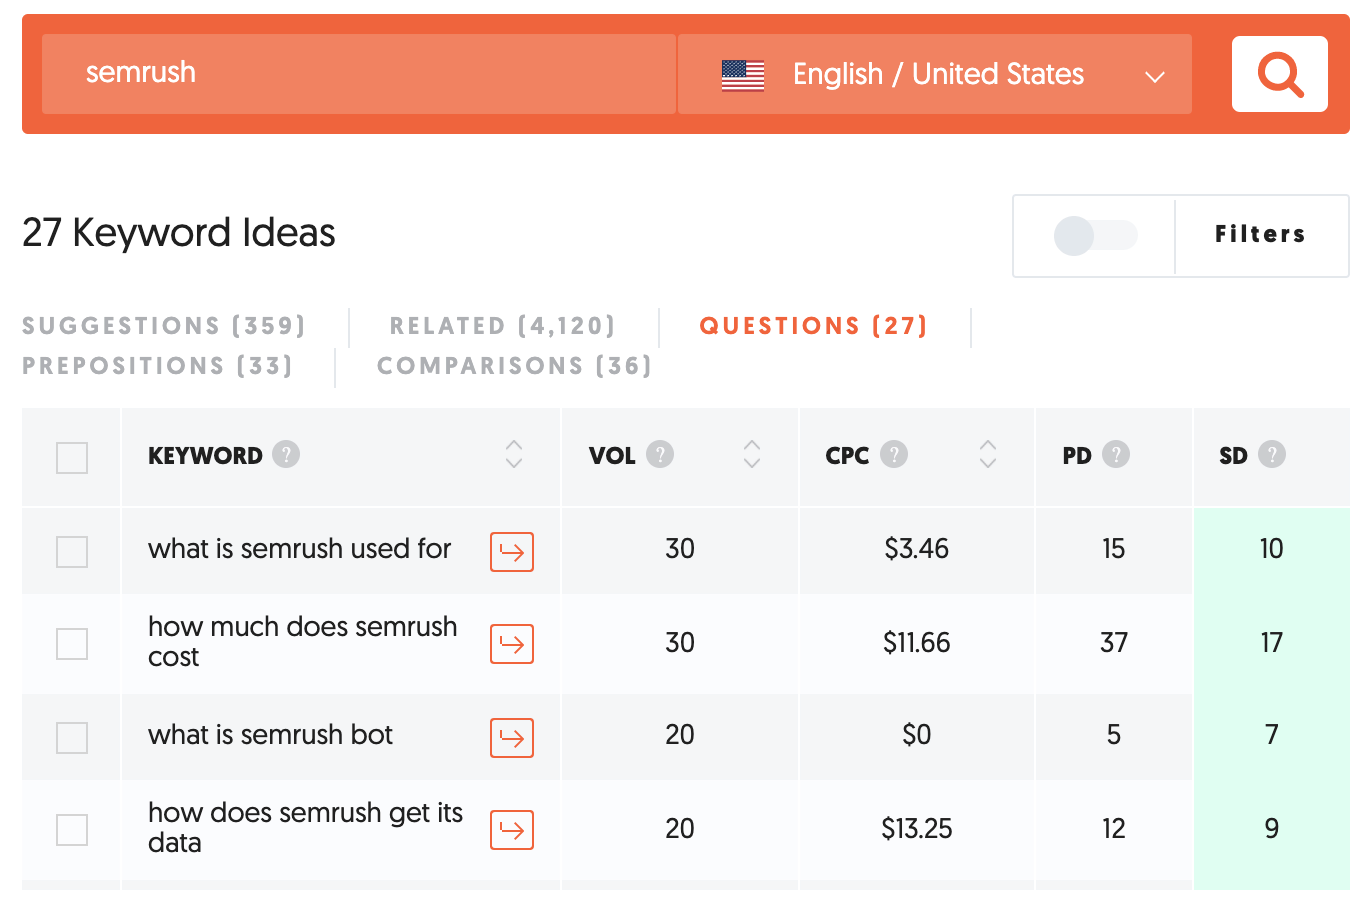The height and width of the screenshot is (910, 1366).
Task: Click keyword 'how does semrush get its data'
Action: [306, 828]
